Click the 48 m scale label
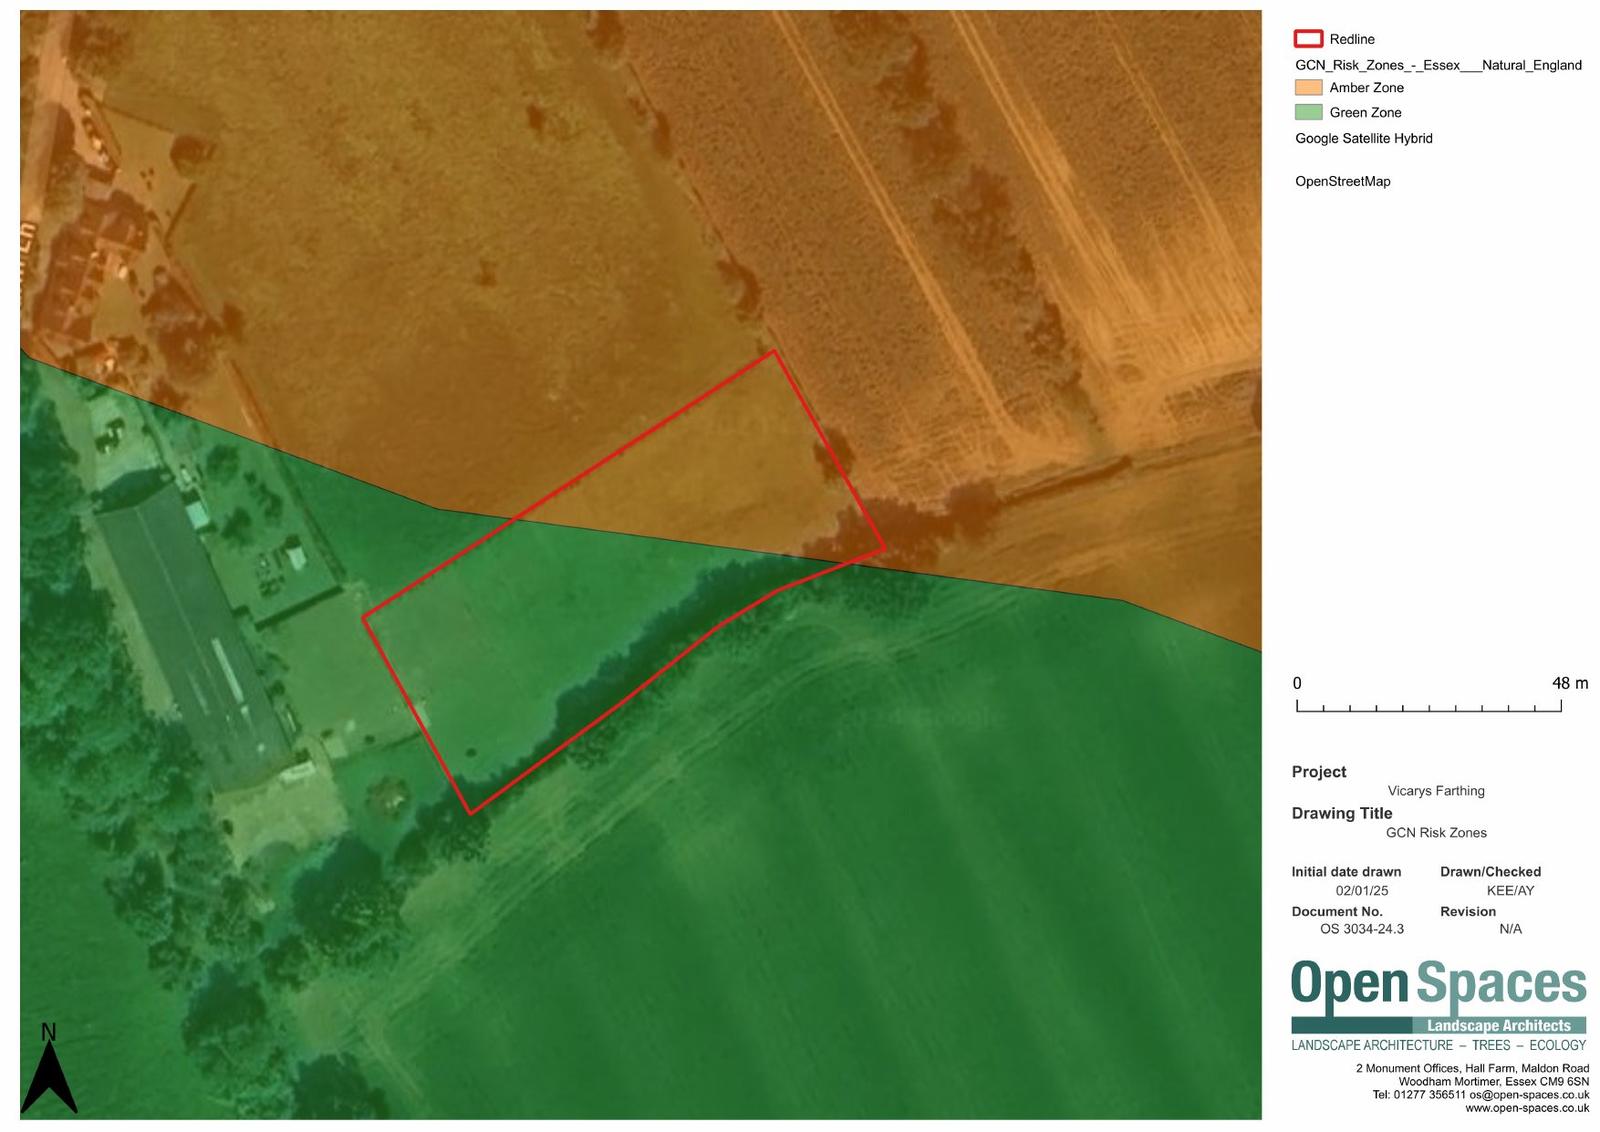The image size is (1600, 1132). click(1569, 683)
